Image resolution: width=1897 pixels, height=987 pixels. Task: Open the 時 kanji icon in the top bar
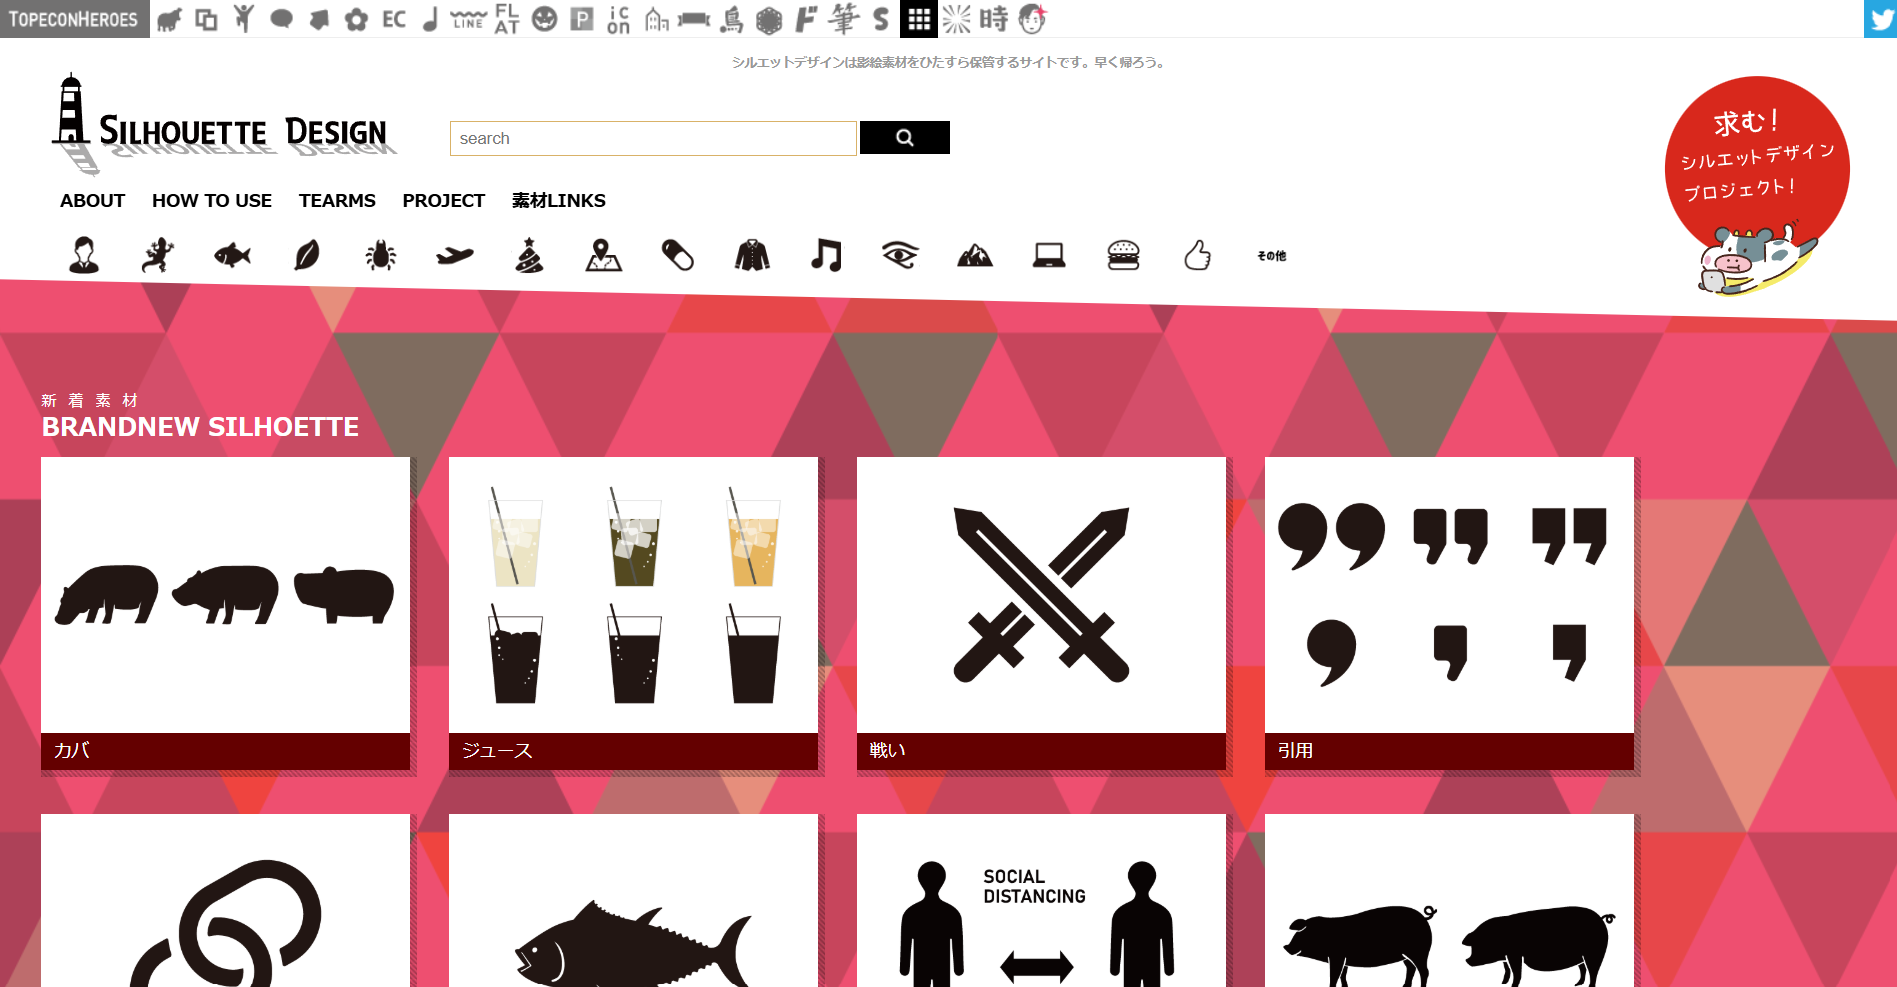click(994, 19)
